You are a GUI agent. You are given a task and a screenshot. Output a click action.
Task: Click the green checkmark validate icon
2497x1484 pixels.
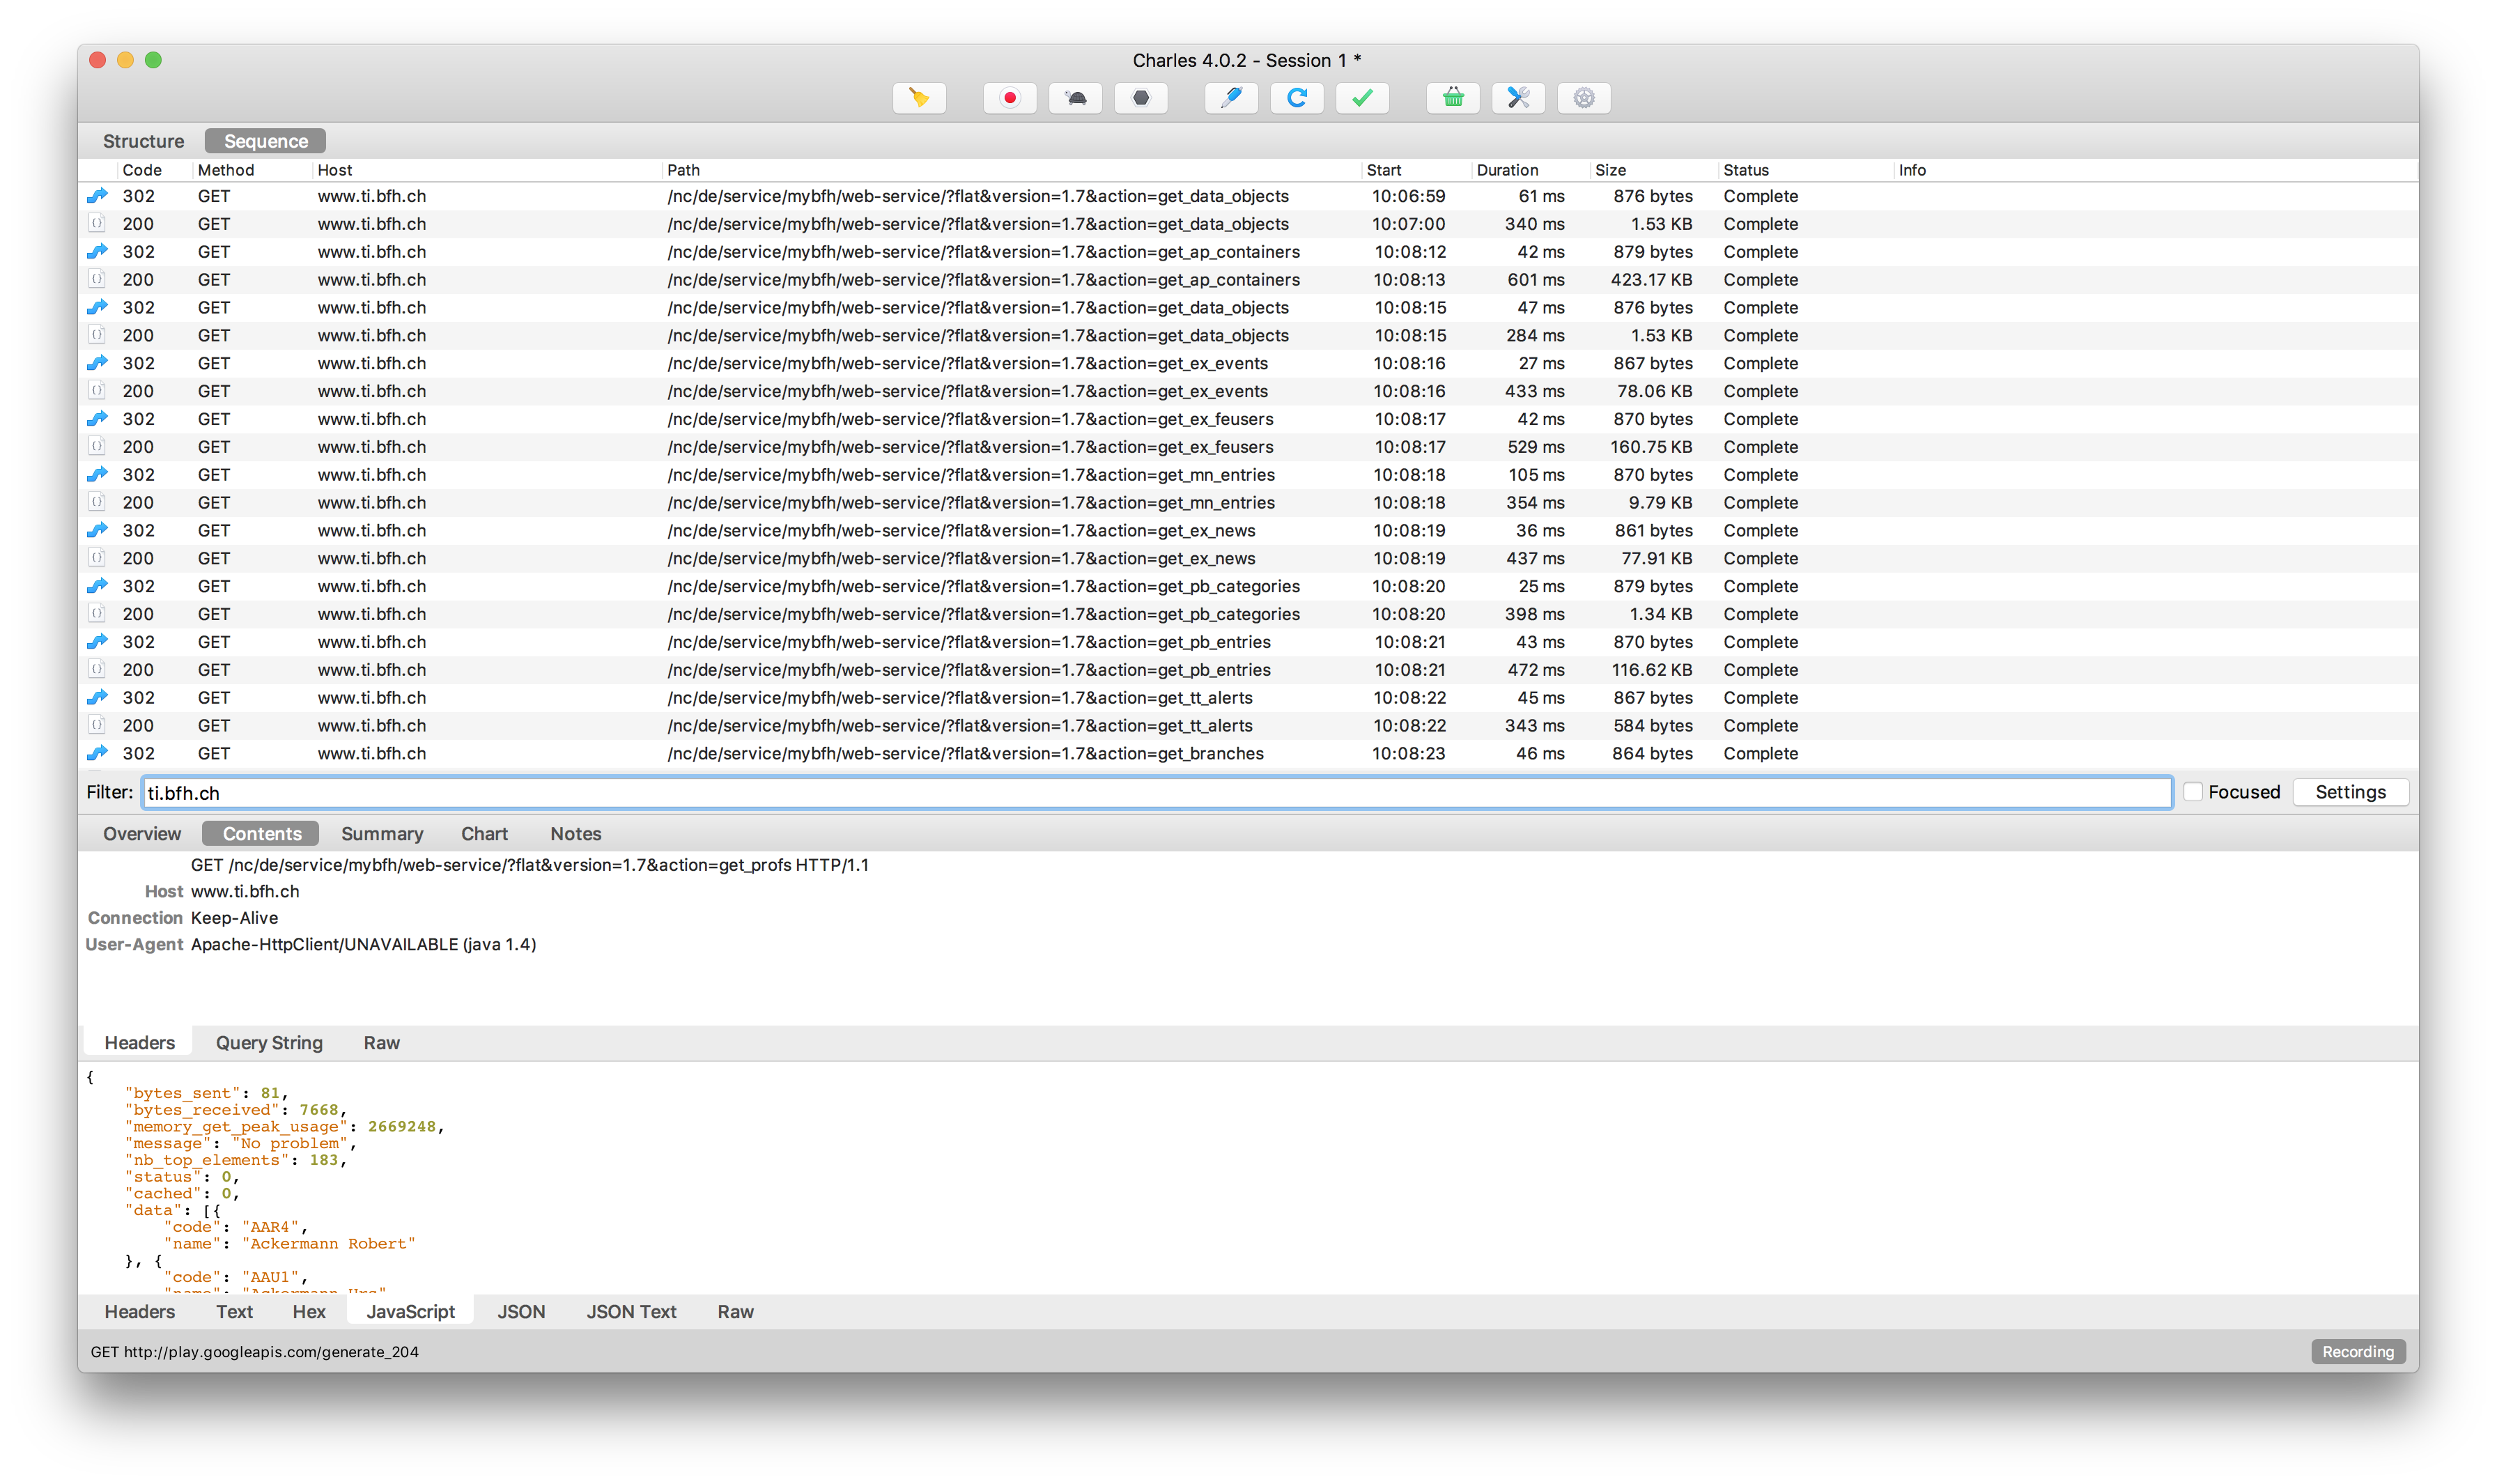tap(1362, 98)
